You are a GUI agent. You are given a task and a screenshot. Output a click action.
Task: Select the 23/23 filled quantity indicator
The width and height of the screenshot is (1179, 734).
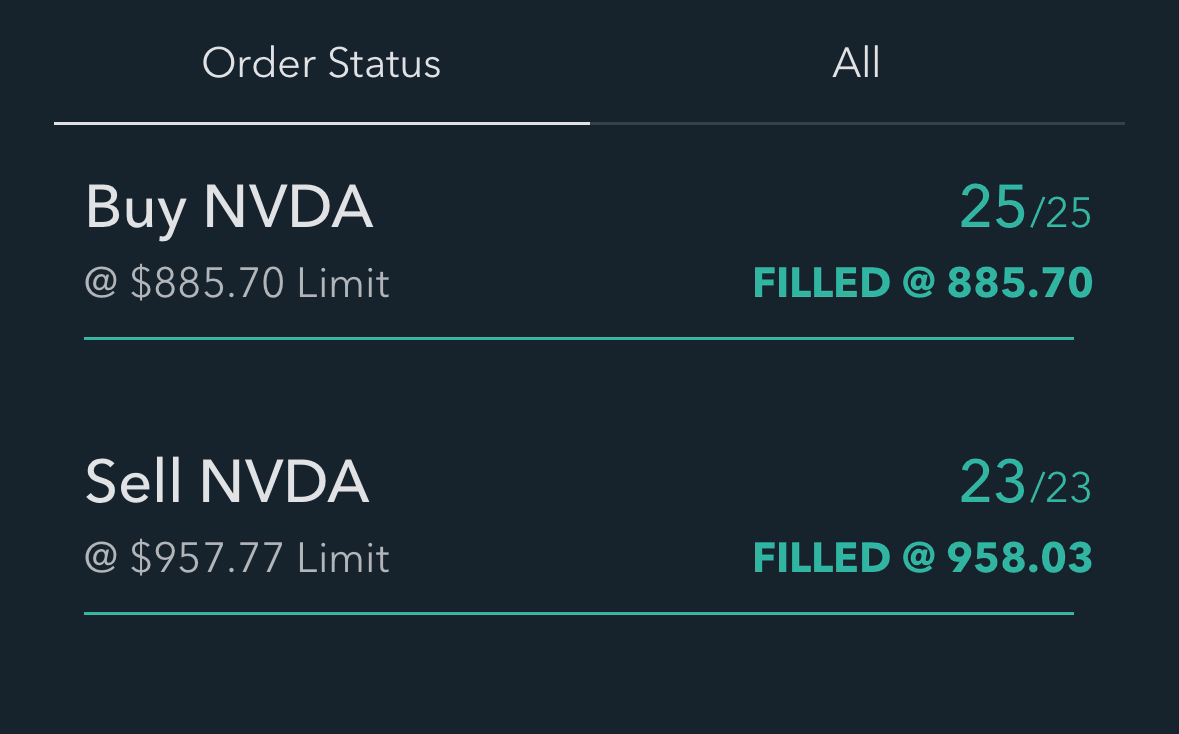1025,485
